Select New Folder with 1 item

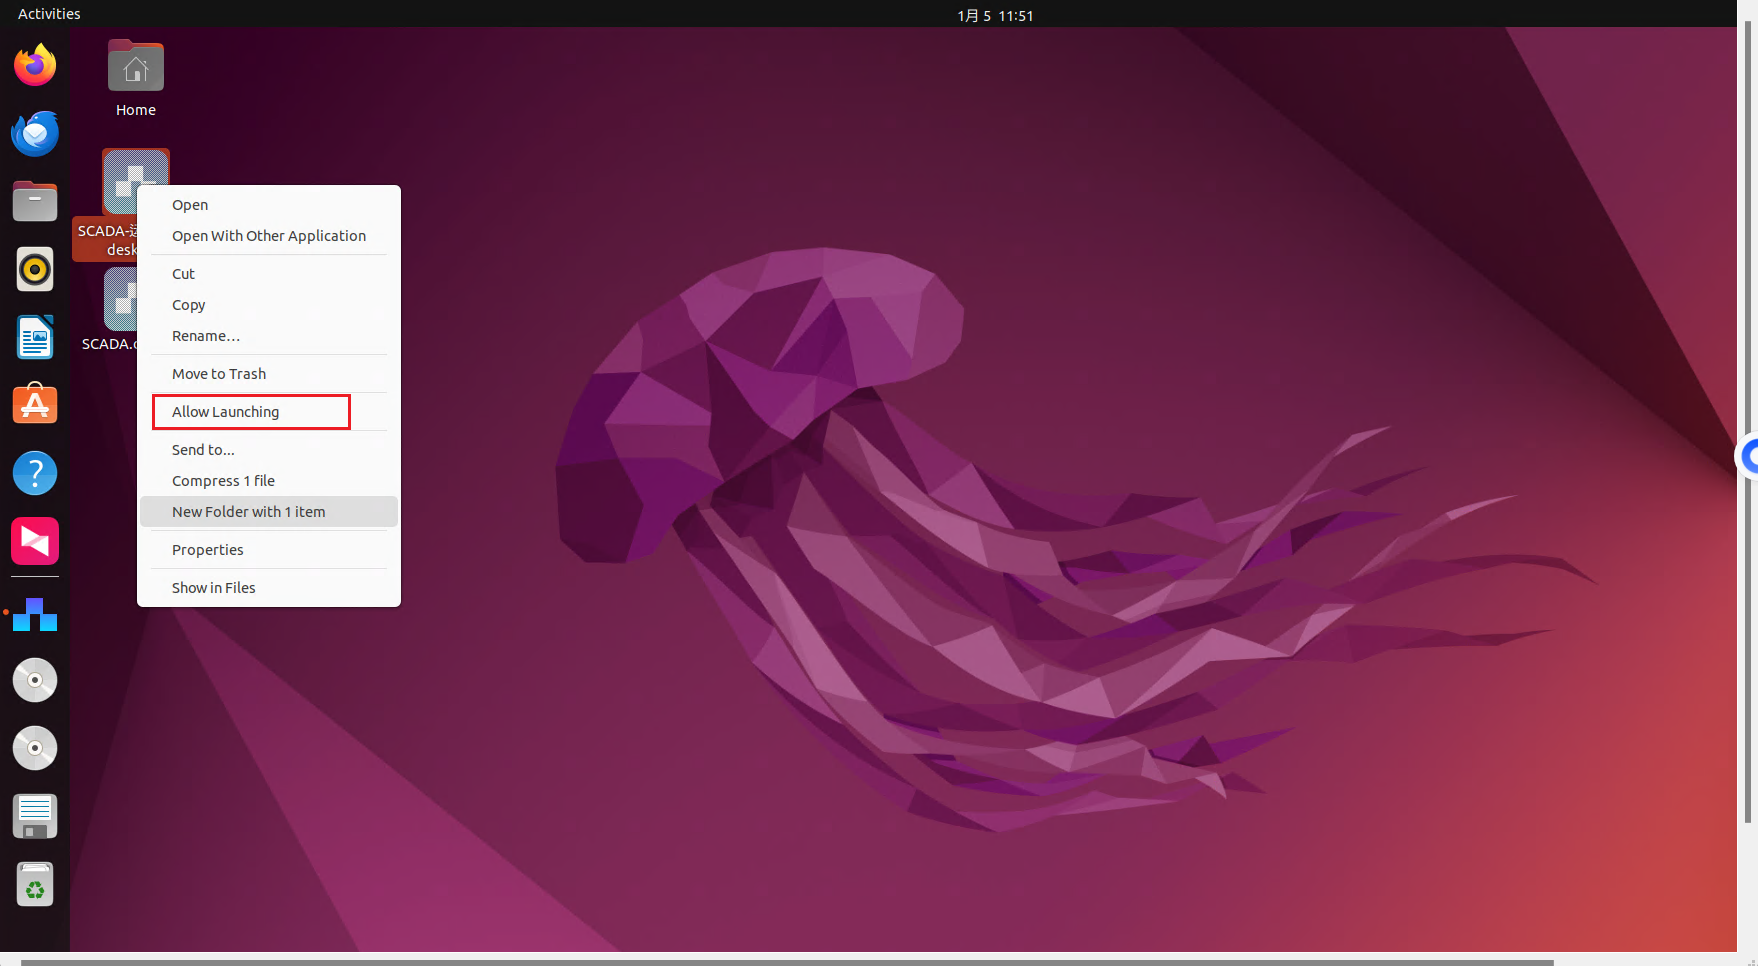248,512
